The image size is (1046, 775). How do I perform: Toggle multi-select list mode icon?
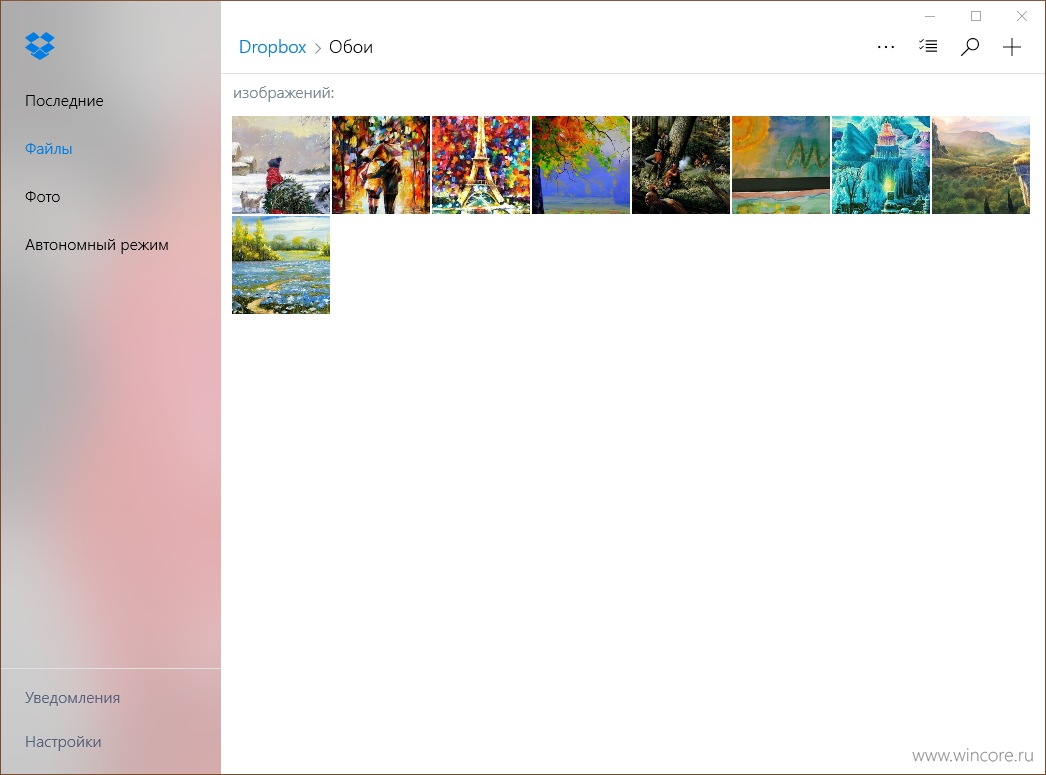(928, 46)
